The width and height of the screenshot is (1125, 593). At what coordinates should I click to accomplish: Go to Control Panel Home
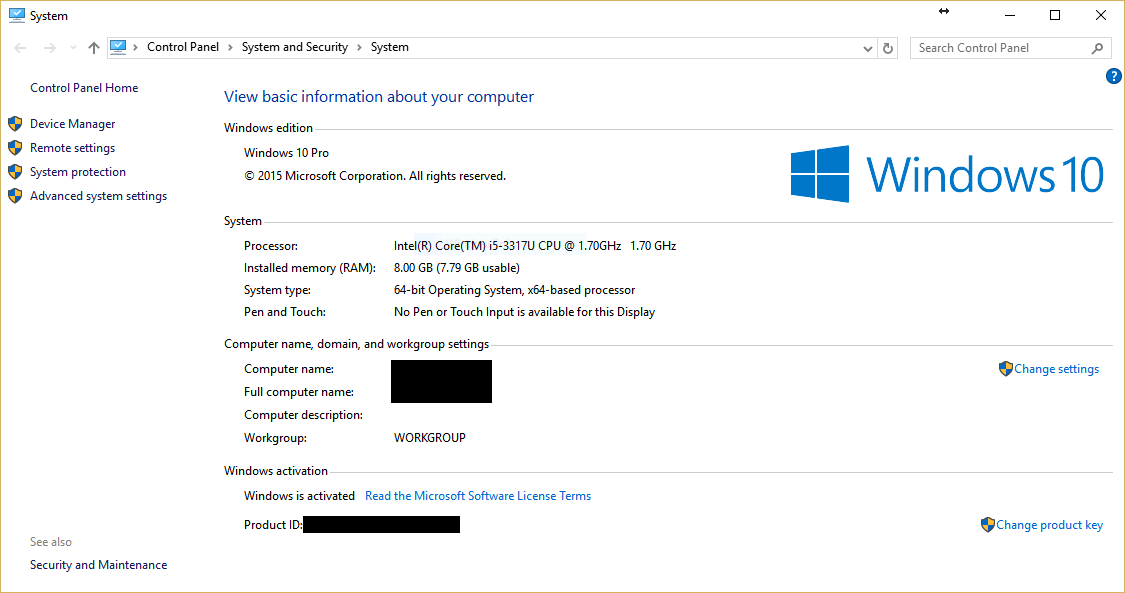(84, 87)
